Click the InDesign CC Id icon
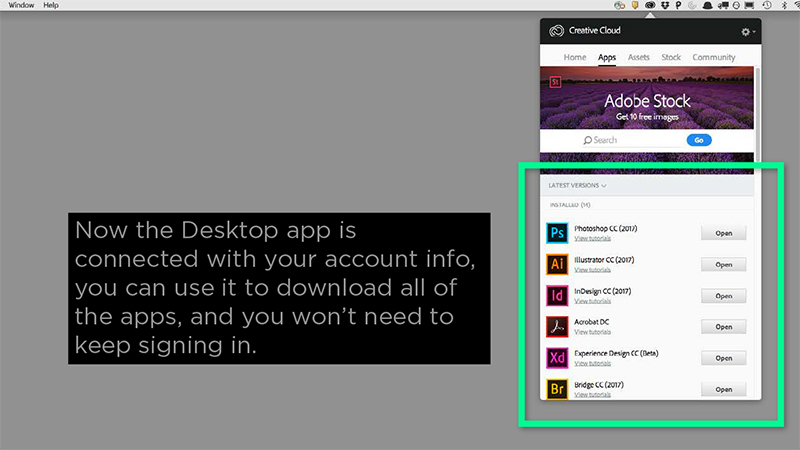800x450 pixels. click(557, 295)
